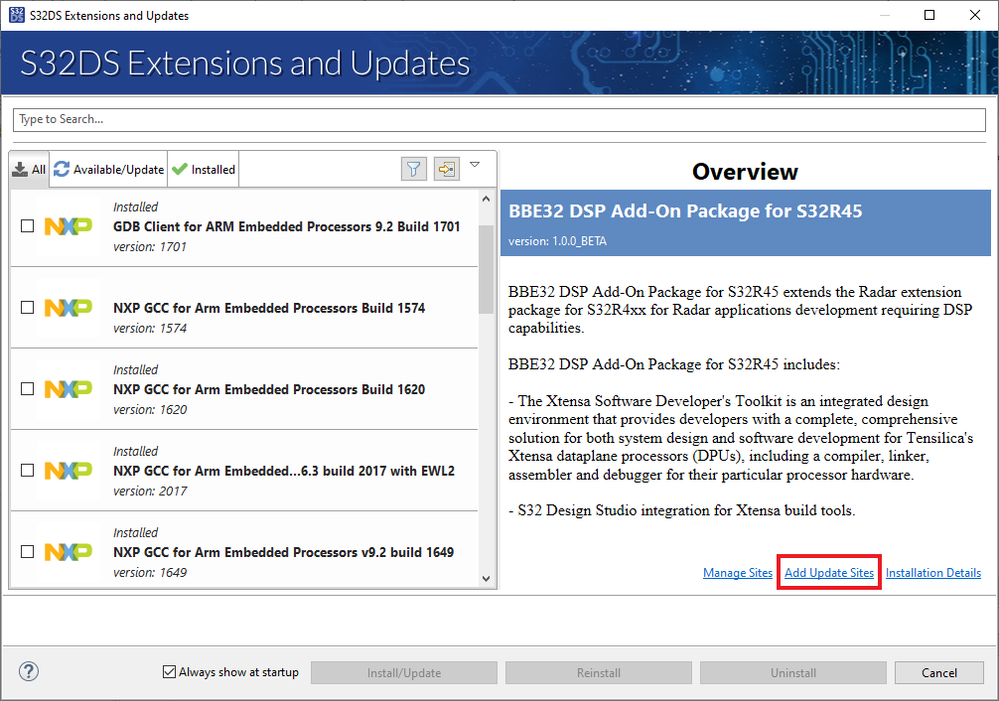
Task: Click the import/export arrow icon in the list toolbar
Action: point(447,169)
